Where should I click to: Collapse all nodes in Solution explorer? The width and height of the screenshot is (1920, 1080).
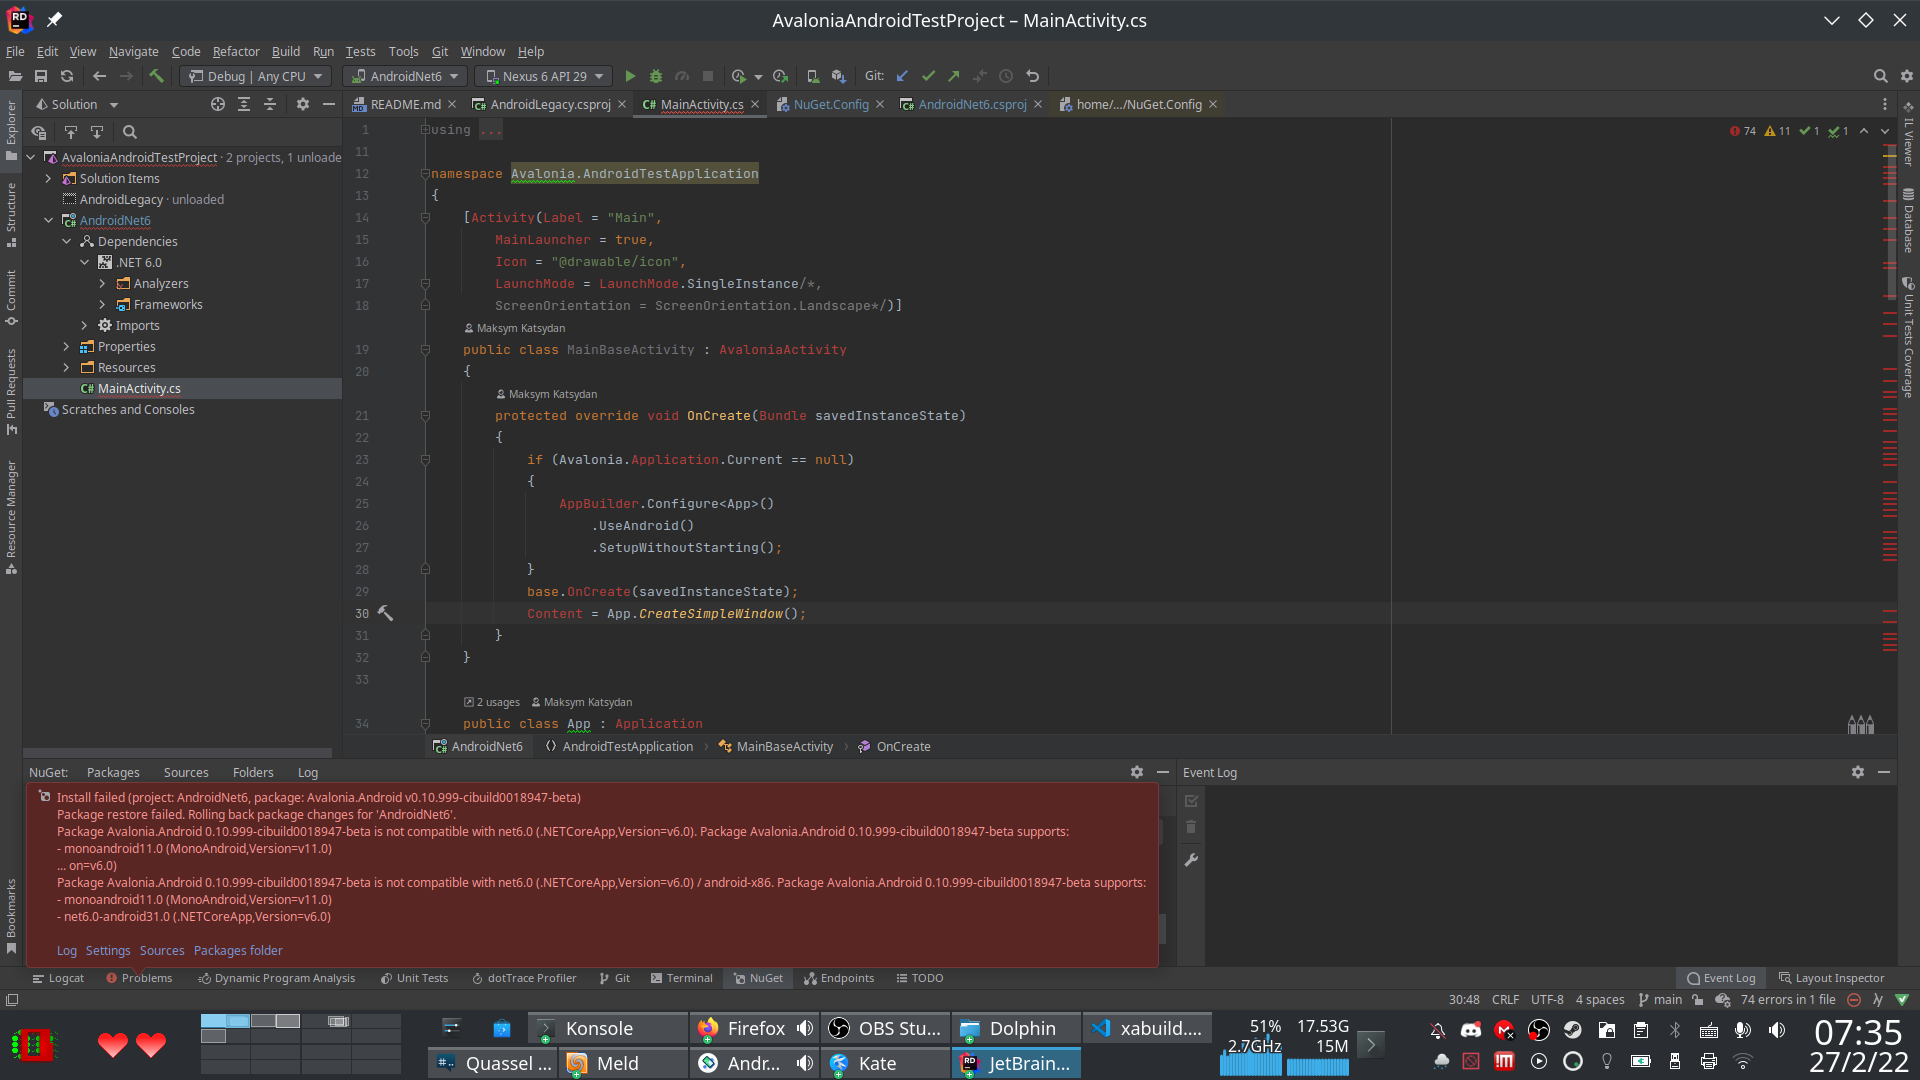click(x=270, y=104)
